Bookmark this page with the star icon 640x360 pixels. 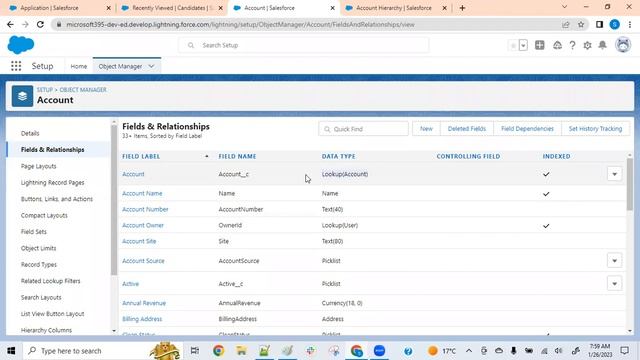pyautogui.click(x=581, y=24)
